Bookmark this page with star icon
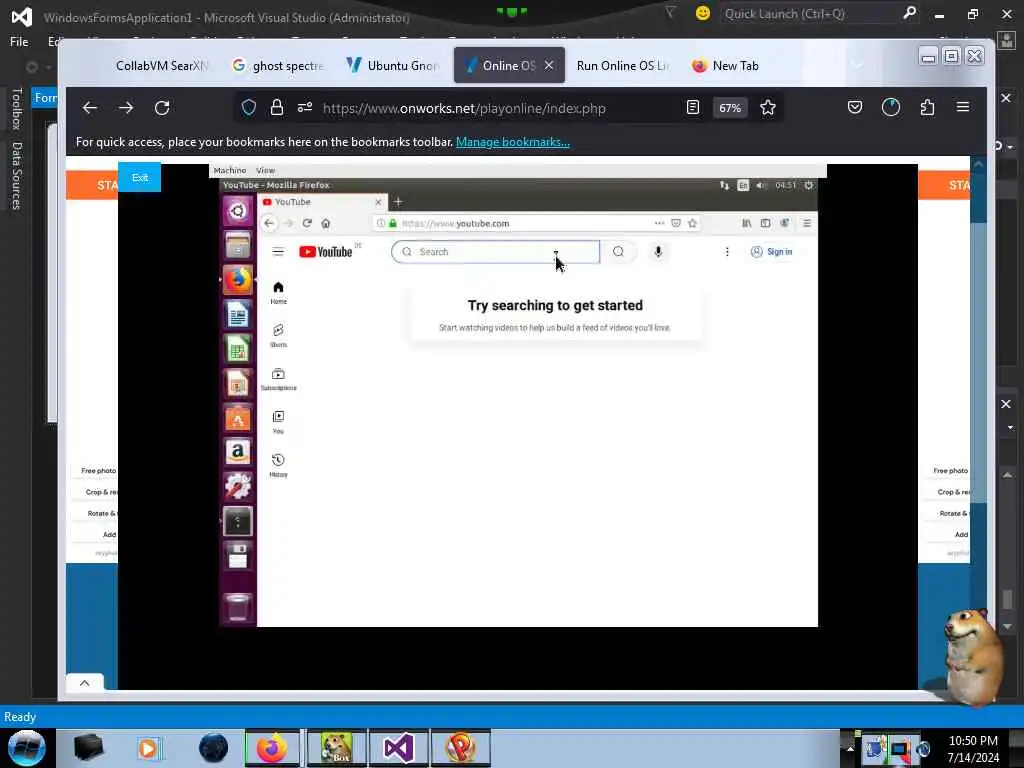Viewport: 1024px width, 768px height. pos(768,108)
